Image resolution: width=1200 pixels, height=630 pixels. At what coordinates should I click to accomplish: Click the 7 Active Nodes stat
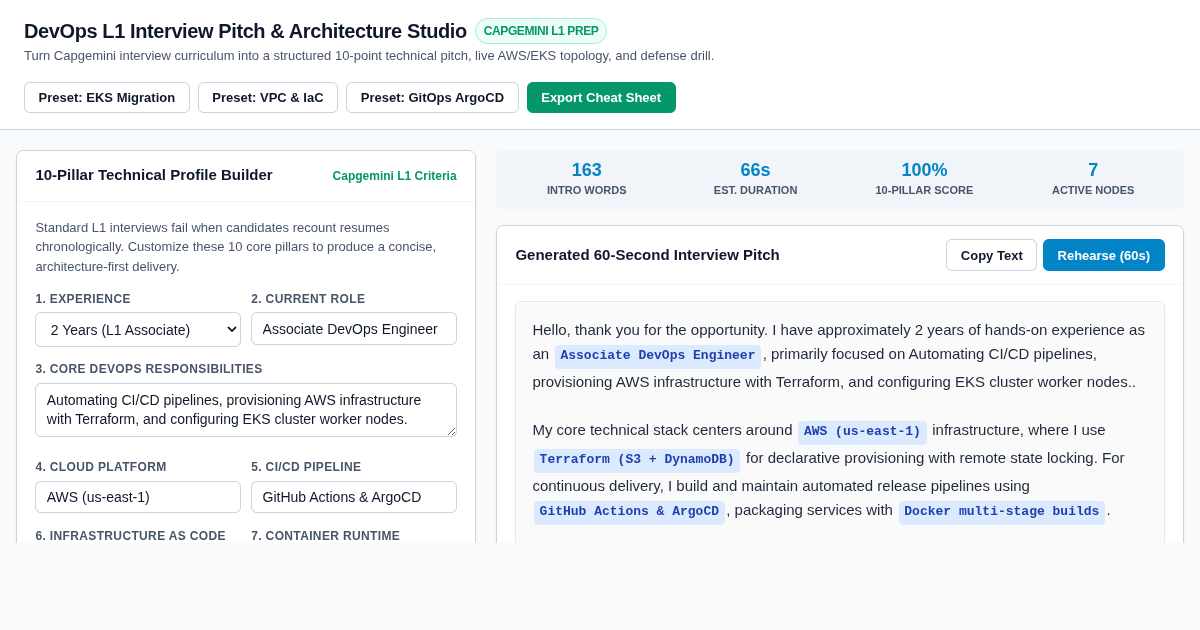pyautogui.click(x=1093, y=178)
